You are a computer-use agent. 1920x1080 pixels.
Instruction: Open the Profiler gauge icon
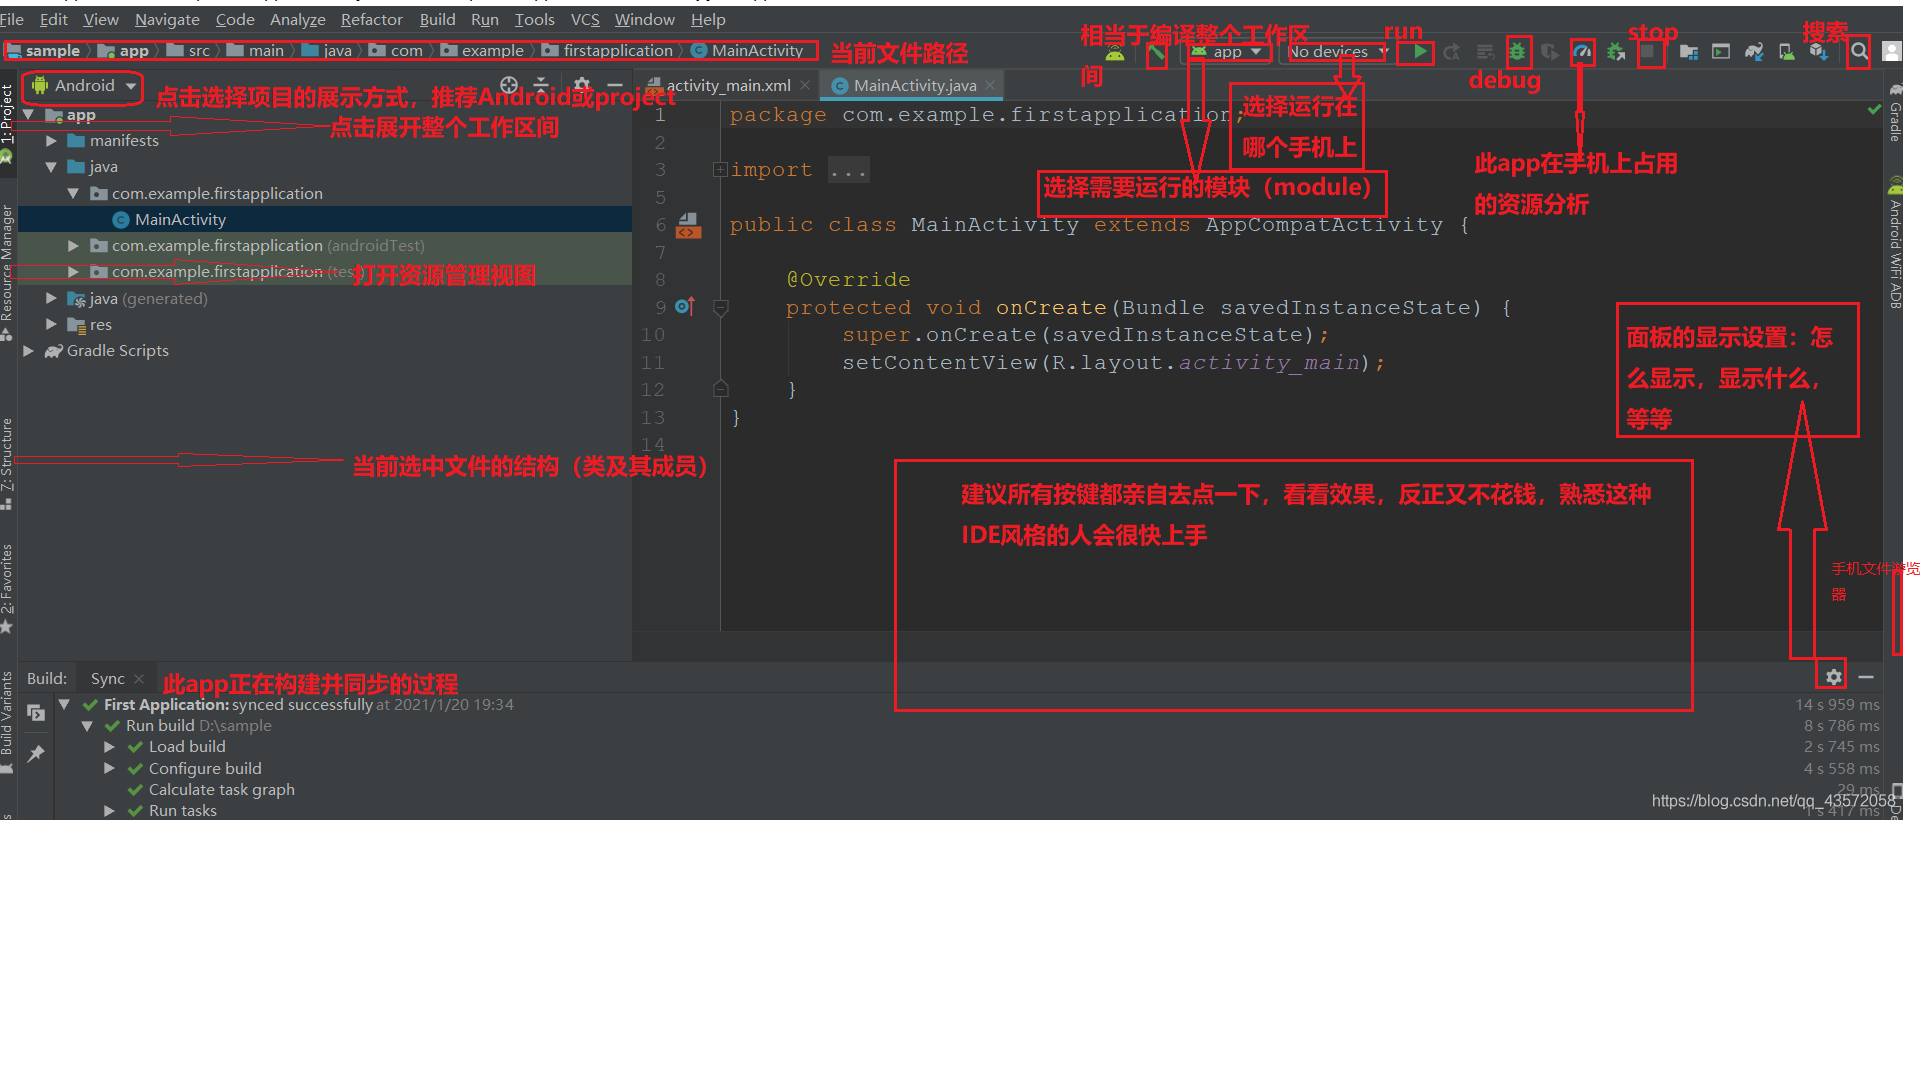(x=1582, y=52)
